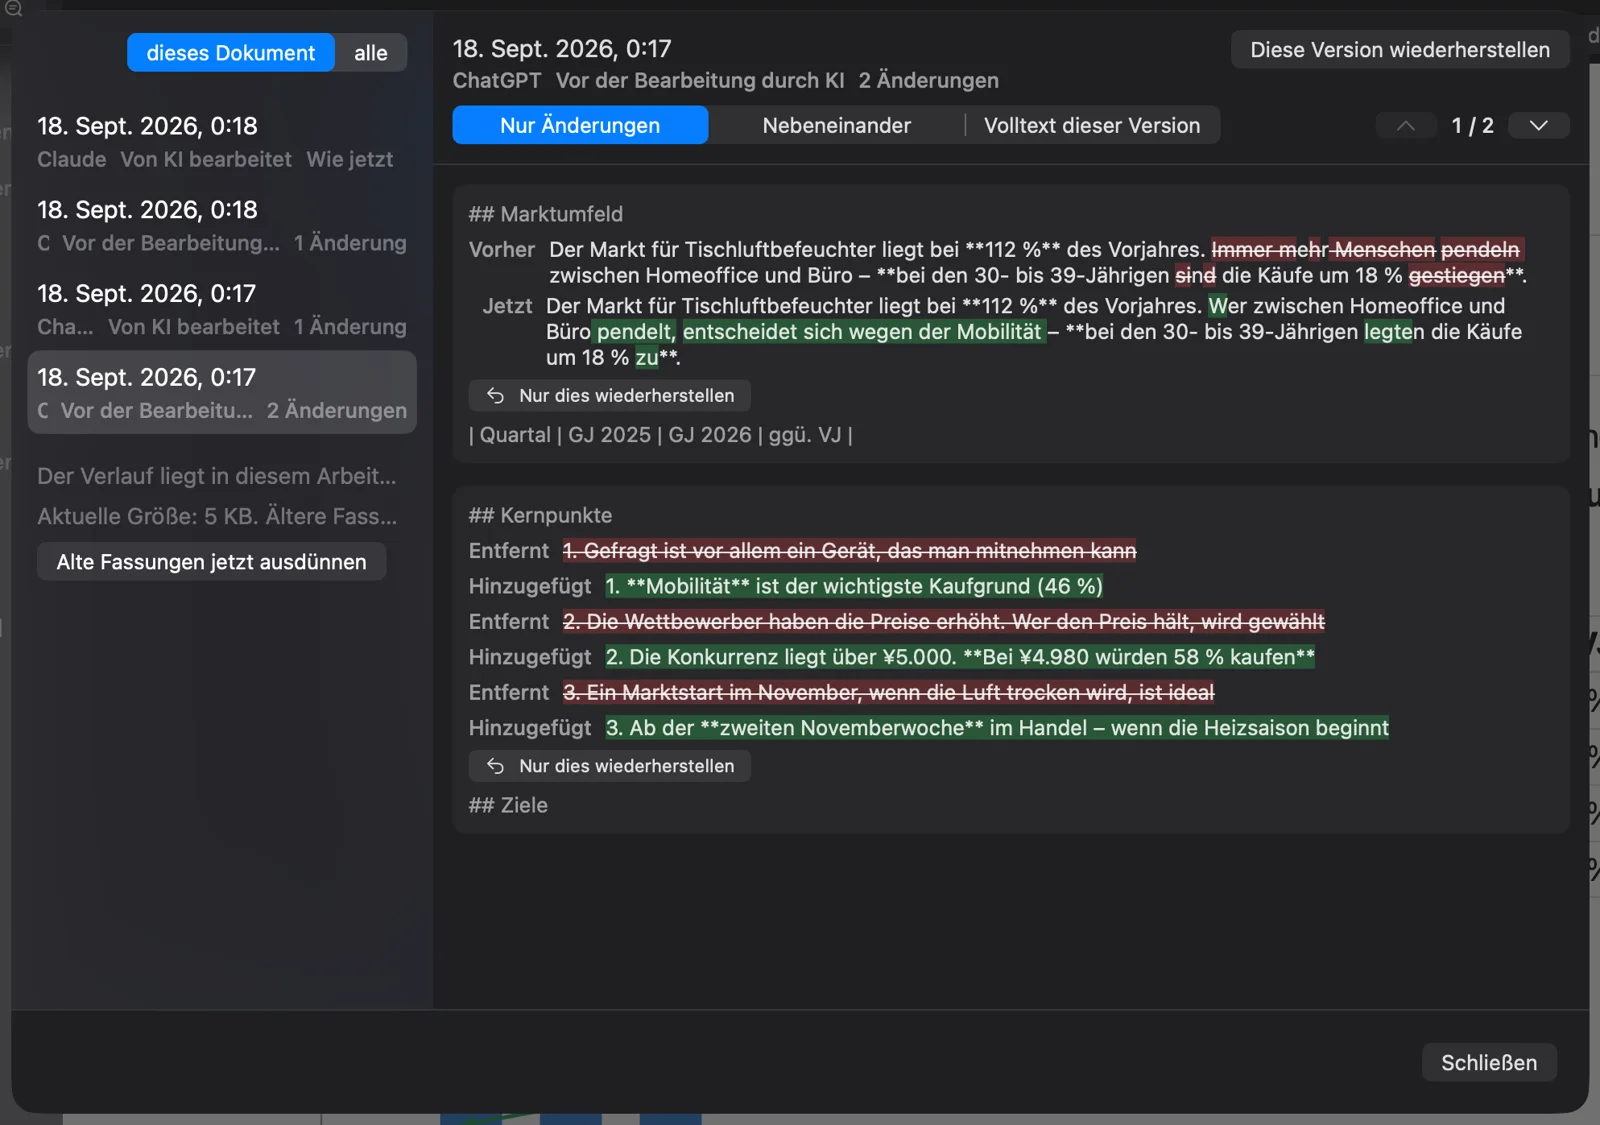
Task: Click the zoom magnifier icon at top-left
Action: [13, 8]
